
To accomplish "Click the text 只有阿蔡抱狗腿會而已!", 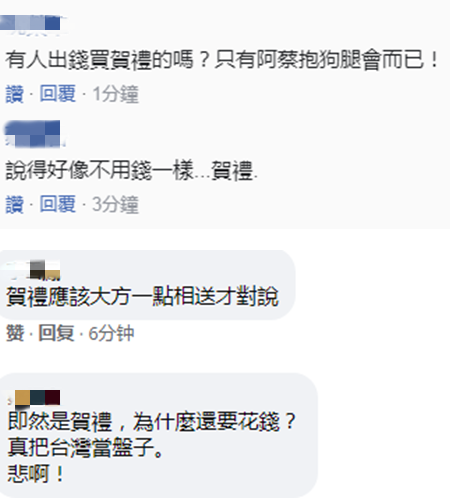I will point(327,60).
